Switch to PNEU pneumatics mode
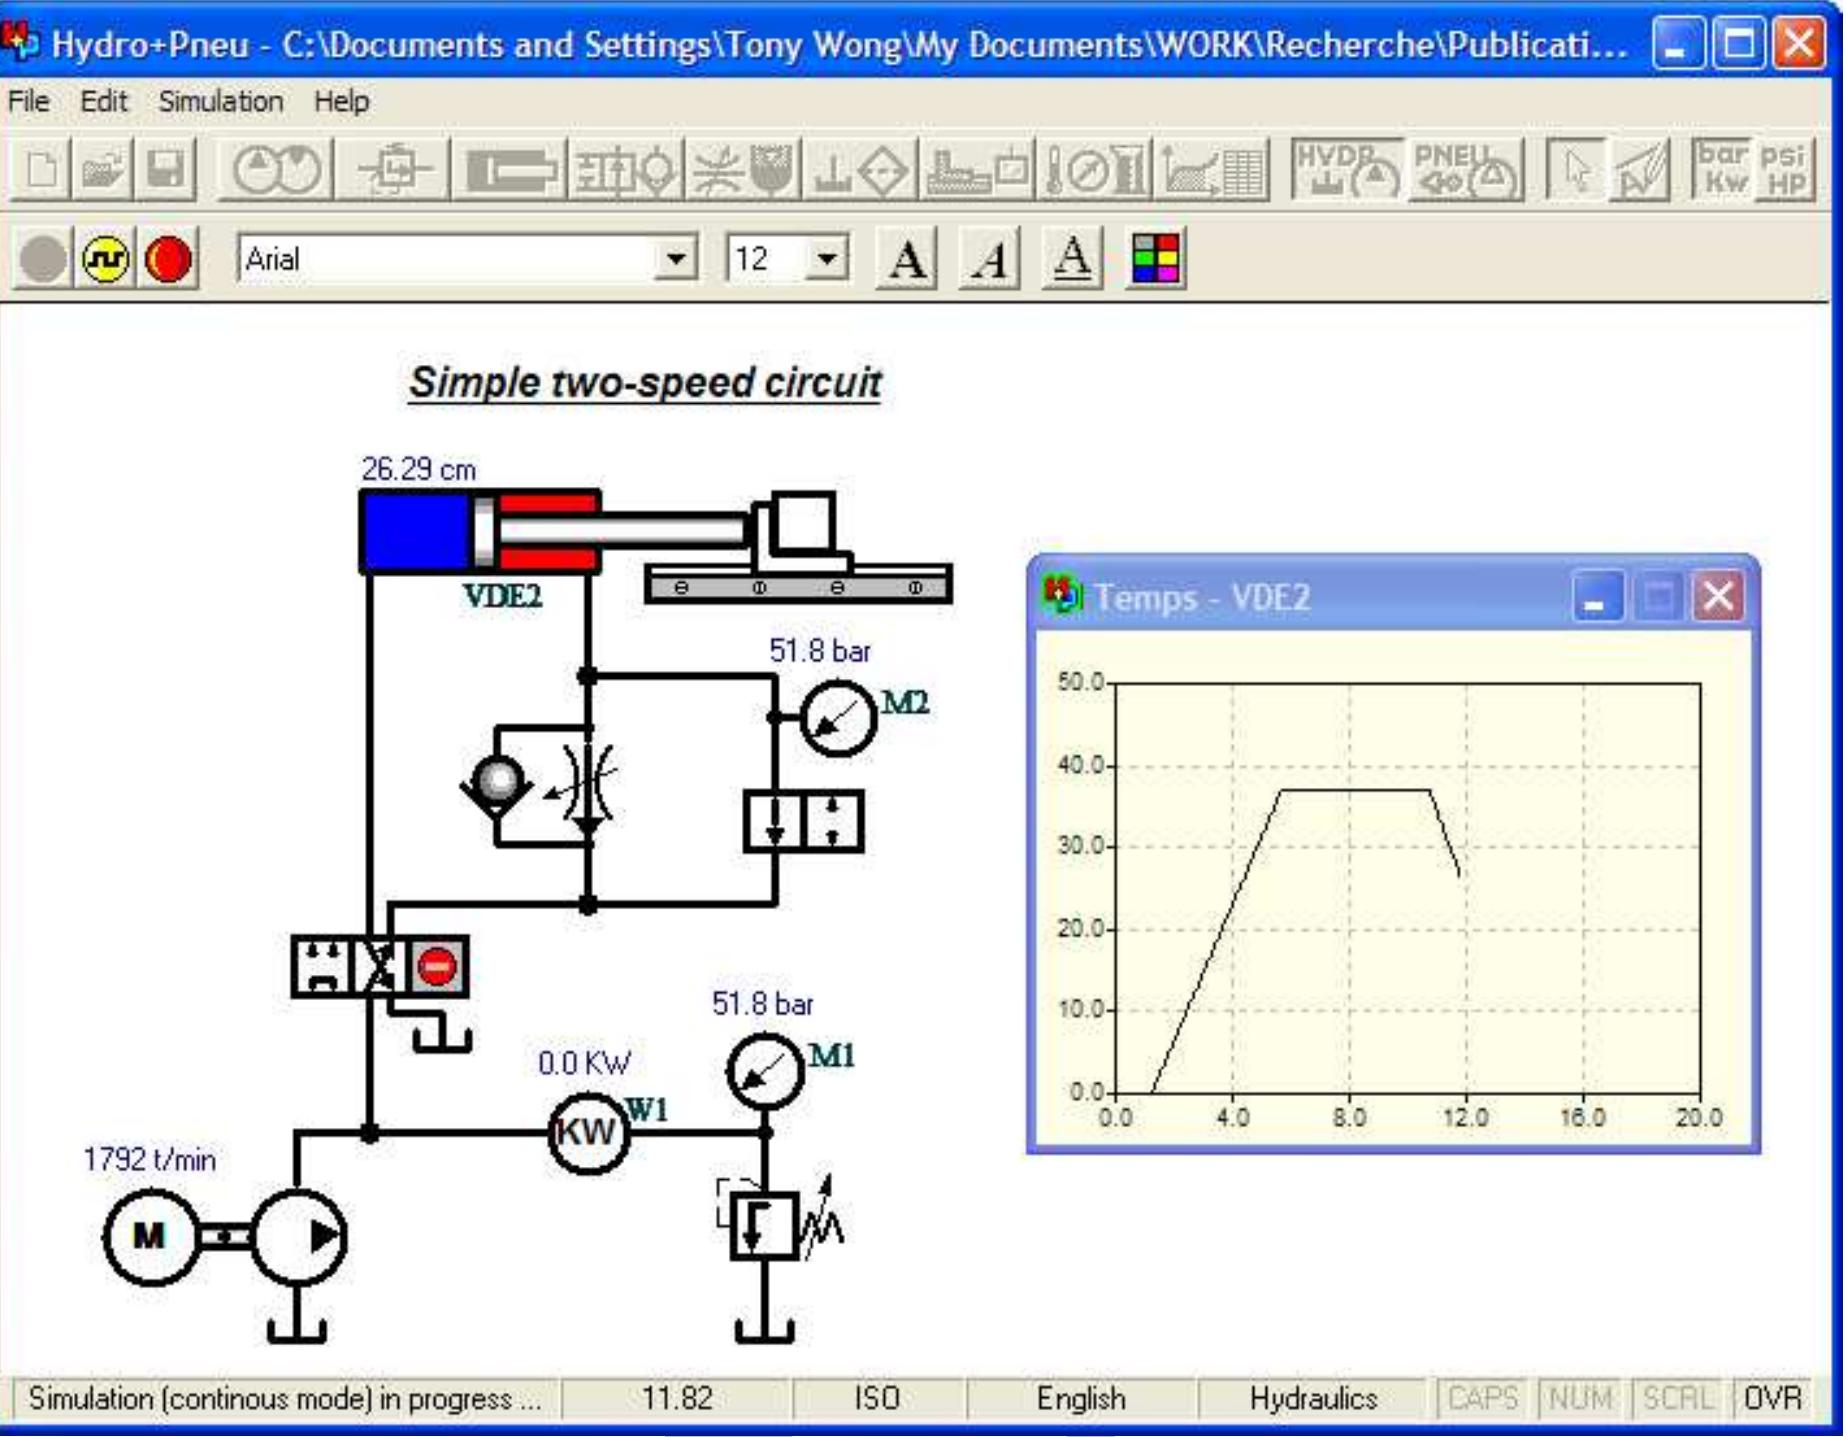 (1465, 169)
